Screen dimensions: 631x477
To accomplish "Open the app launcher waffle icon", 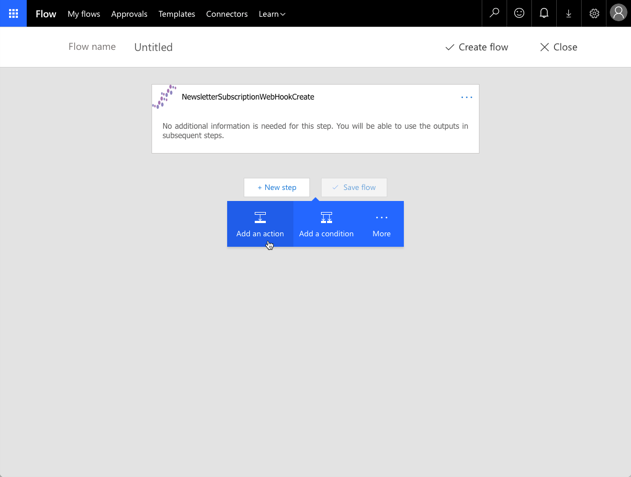I will [13, 13].
